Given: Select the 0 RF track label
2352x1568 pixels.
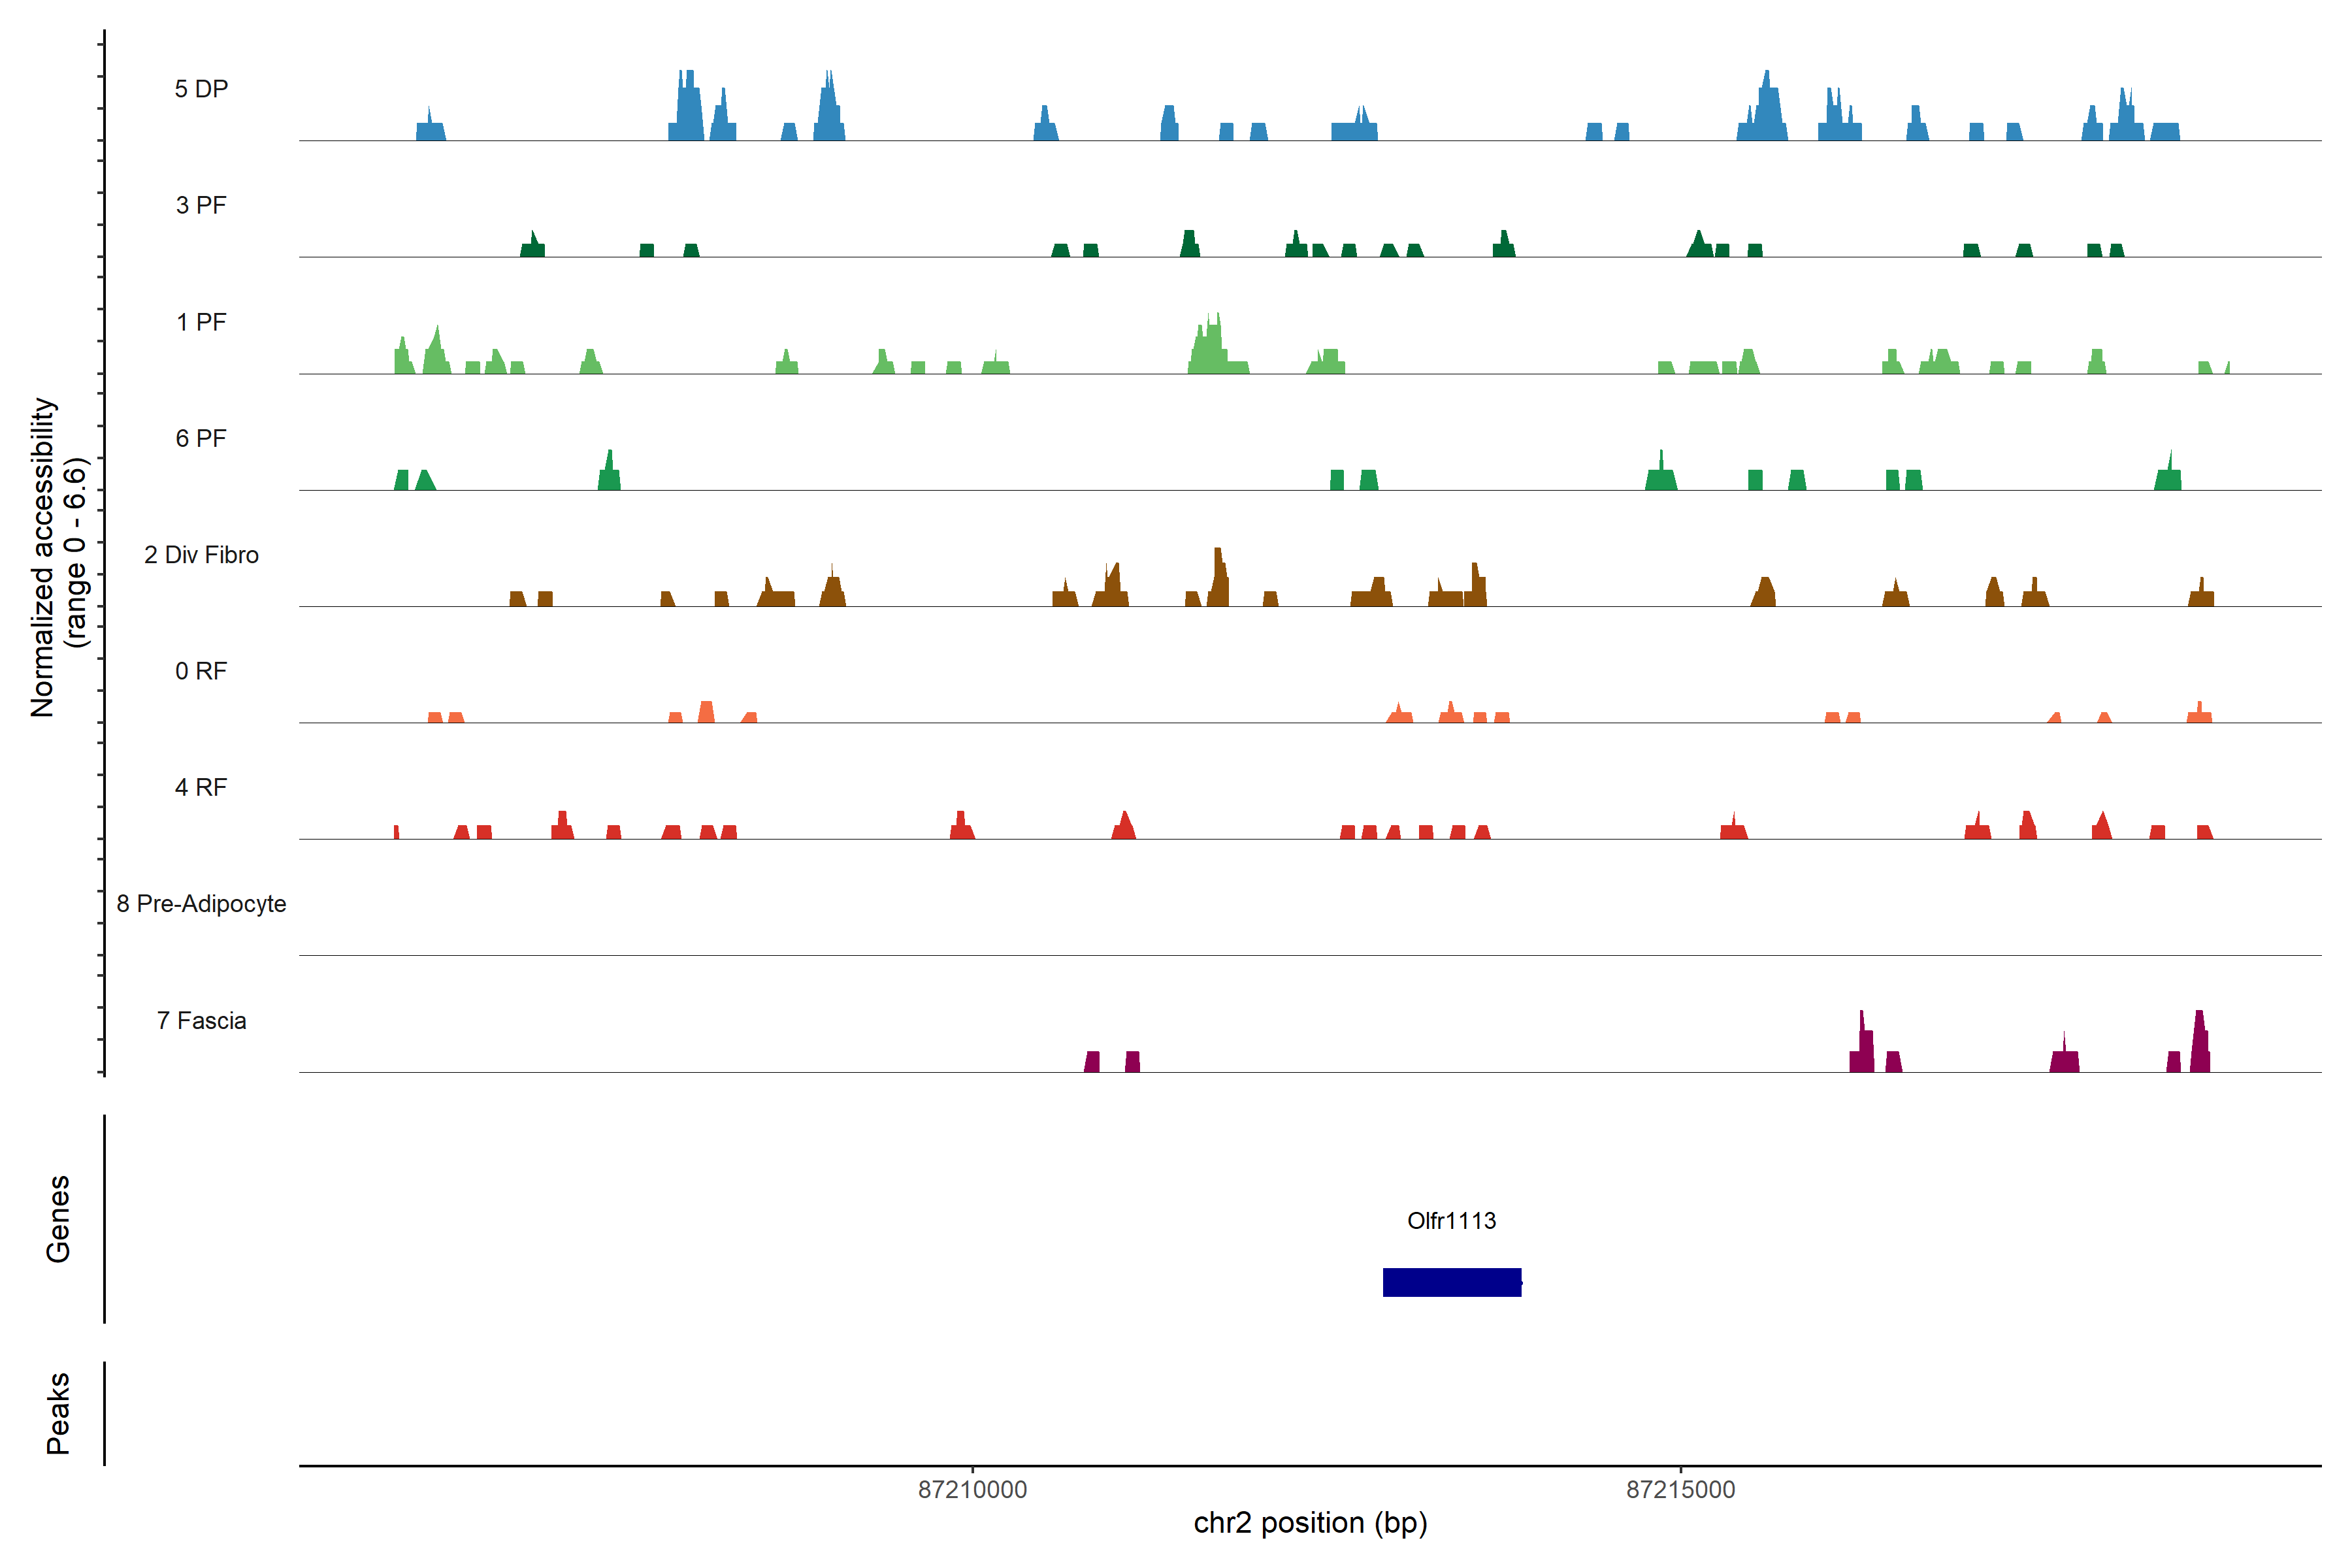Looking at the screenshot, I should [201, 671].
